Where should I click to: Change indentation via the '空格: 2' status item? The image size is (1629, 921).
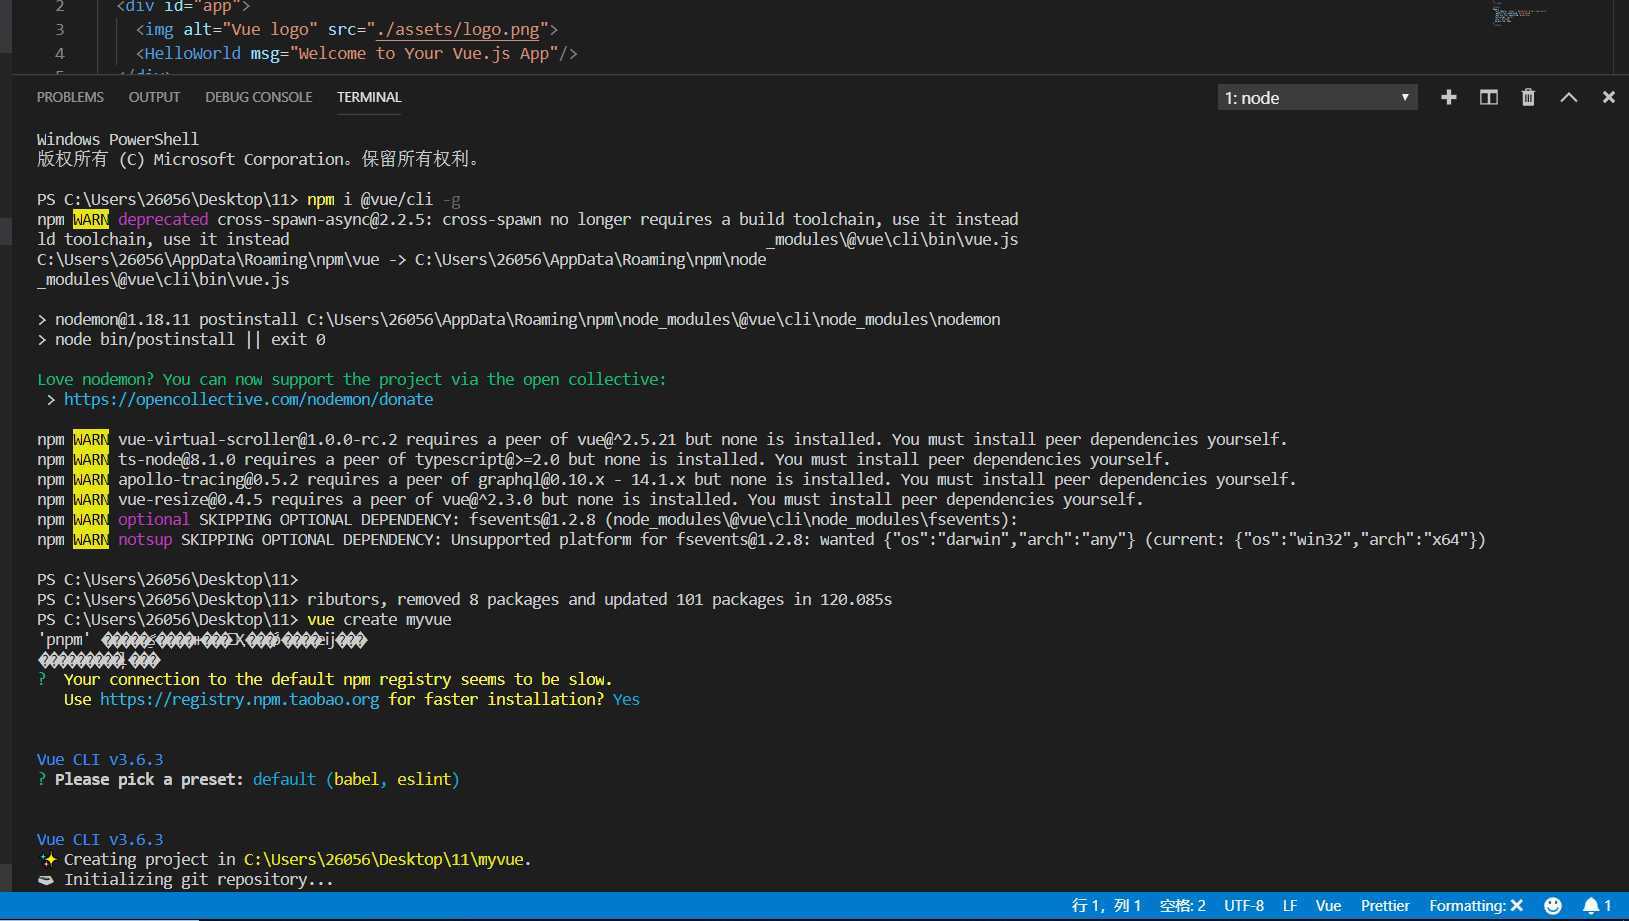[1183, 906]
